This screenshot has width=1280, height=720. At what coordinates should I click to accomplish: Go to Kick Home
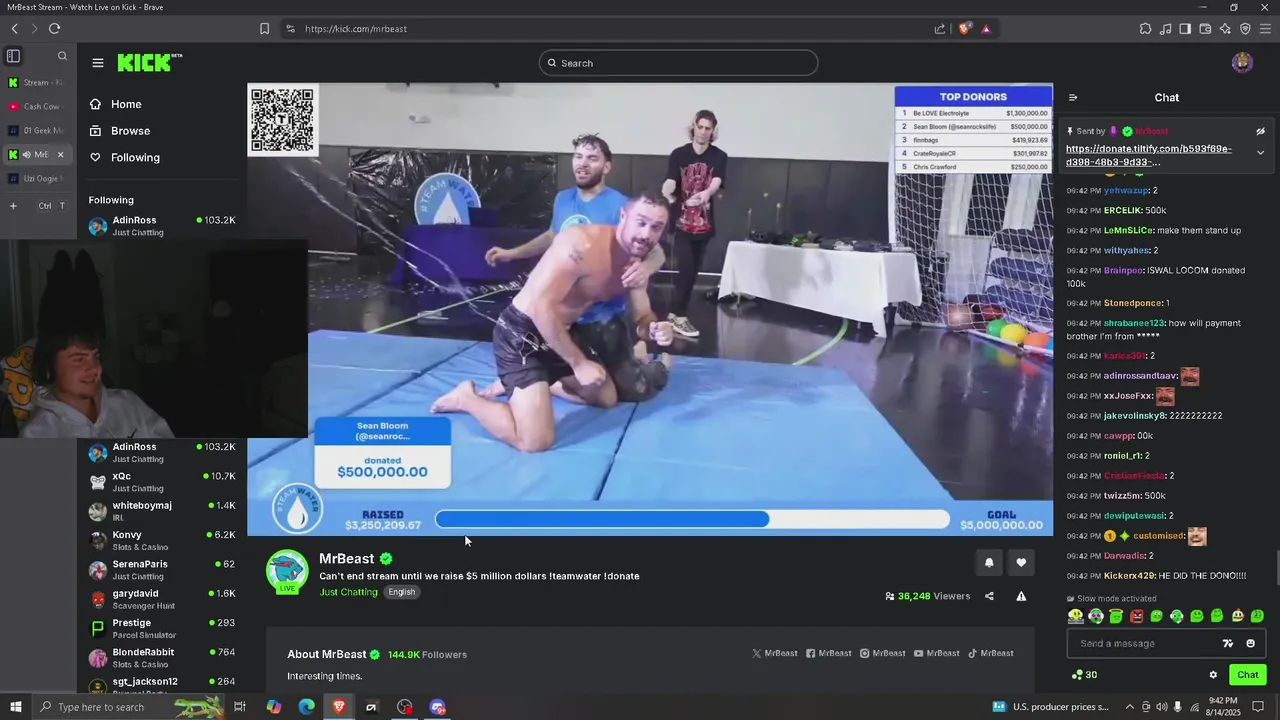[115, 104]
